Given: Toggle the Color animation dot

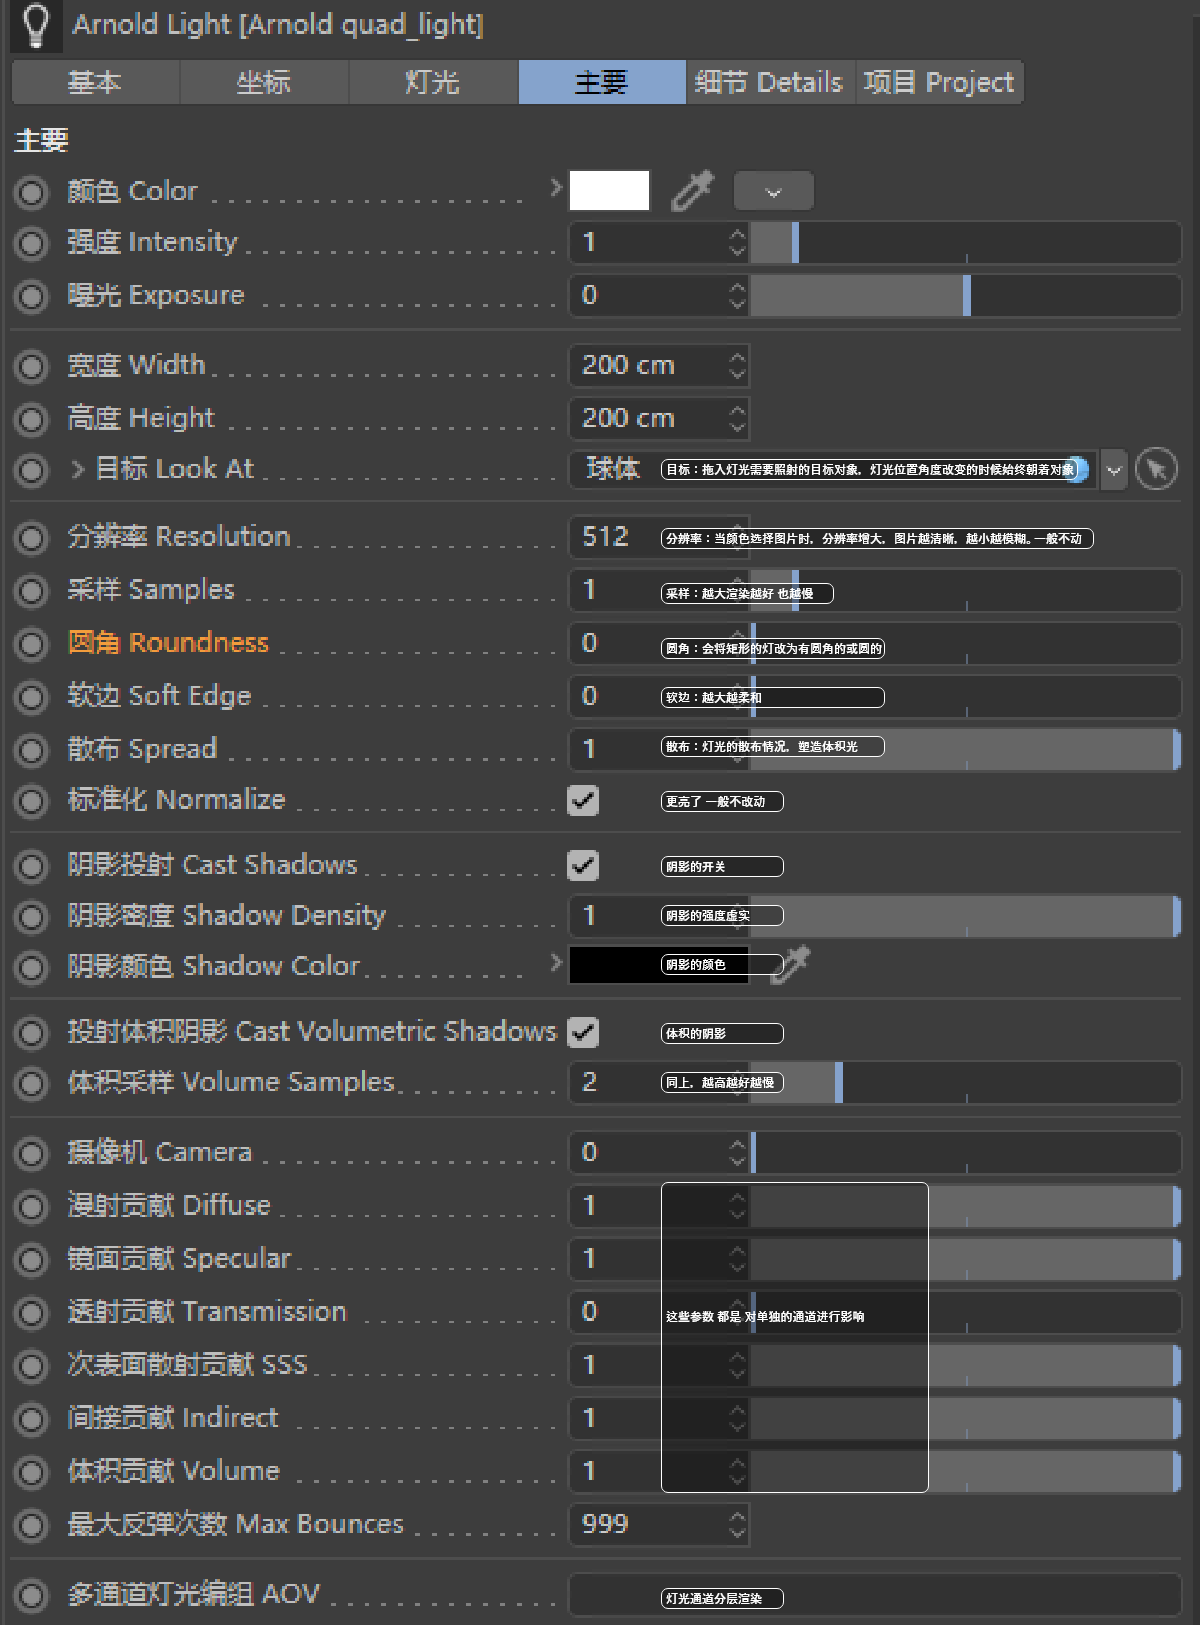Looking at the screenshot, I should click(31, 192).
